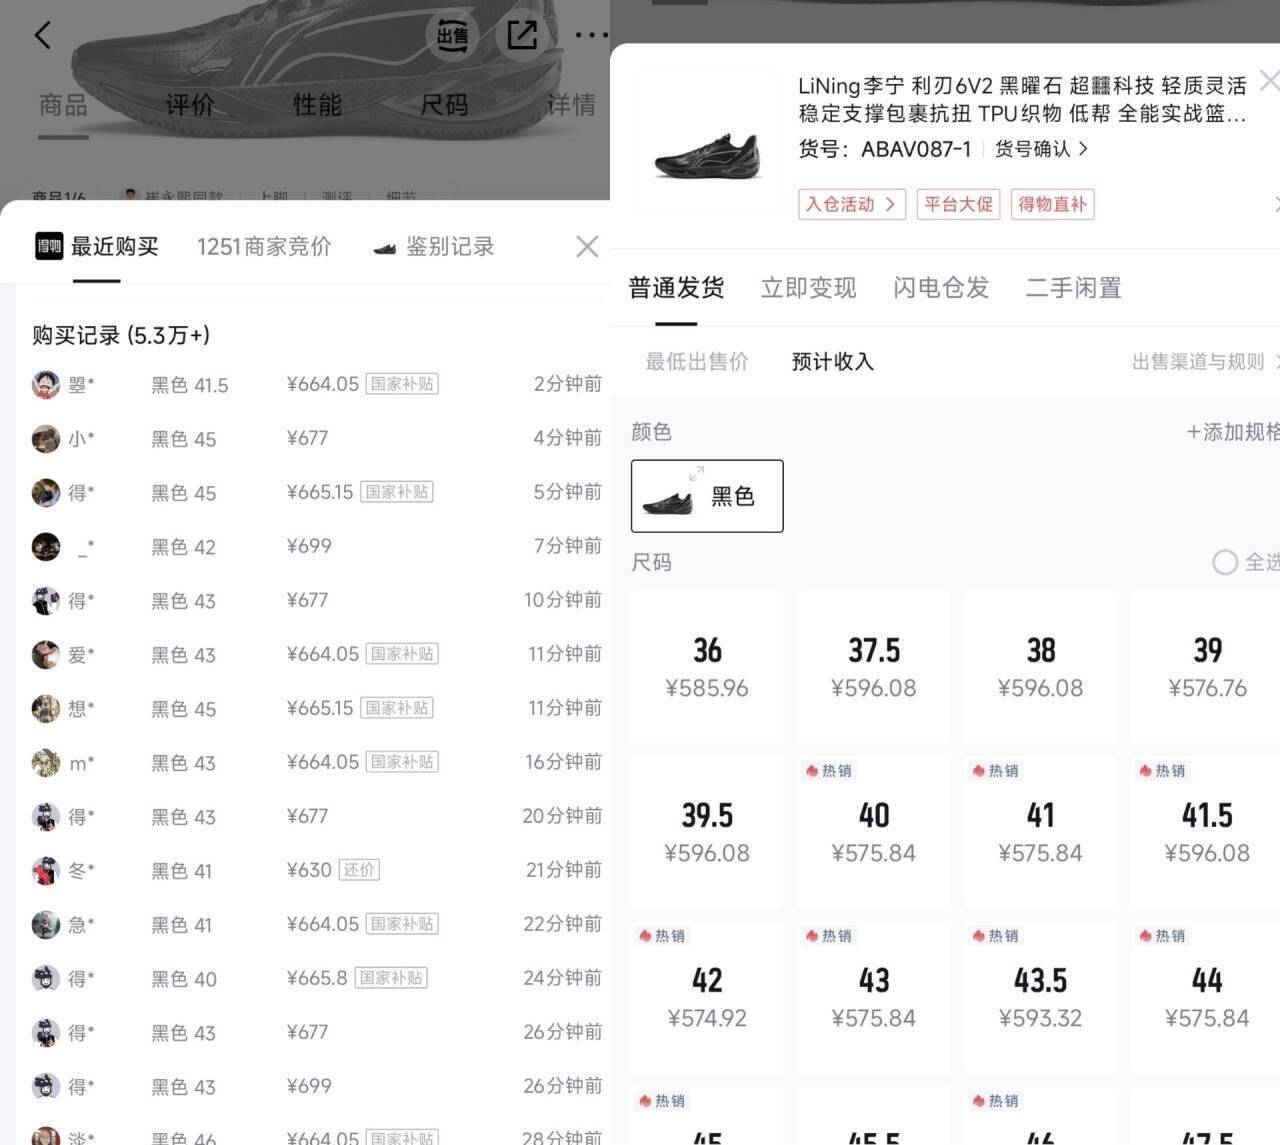Tap the 热销 flame on size 40

[812, 771]
